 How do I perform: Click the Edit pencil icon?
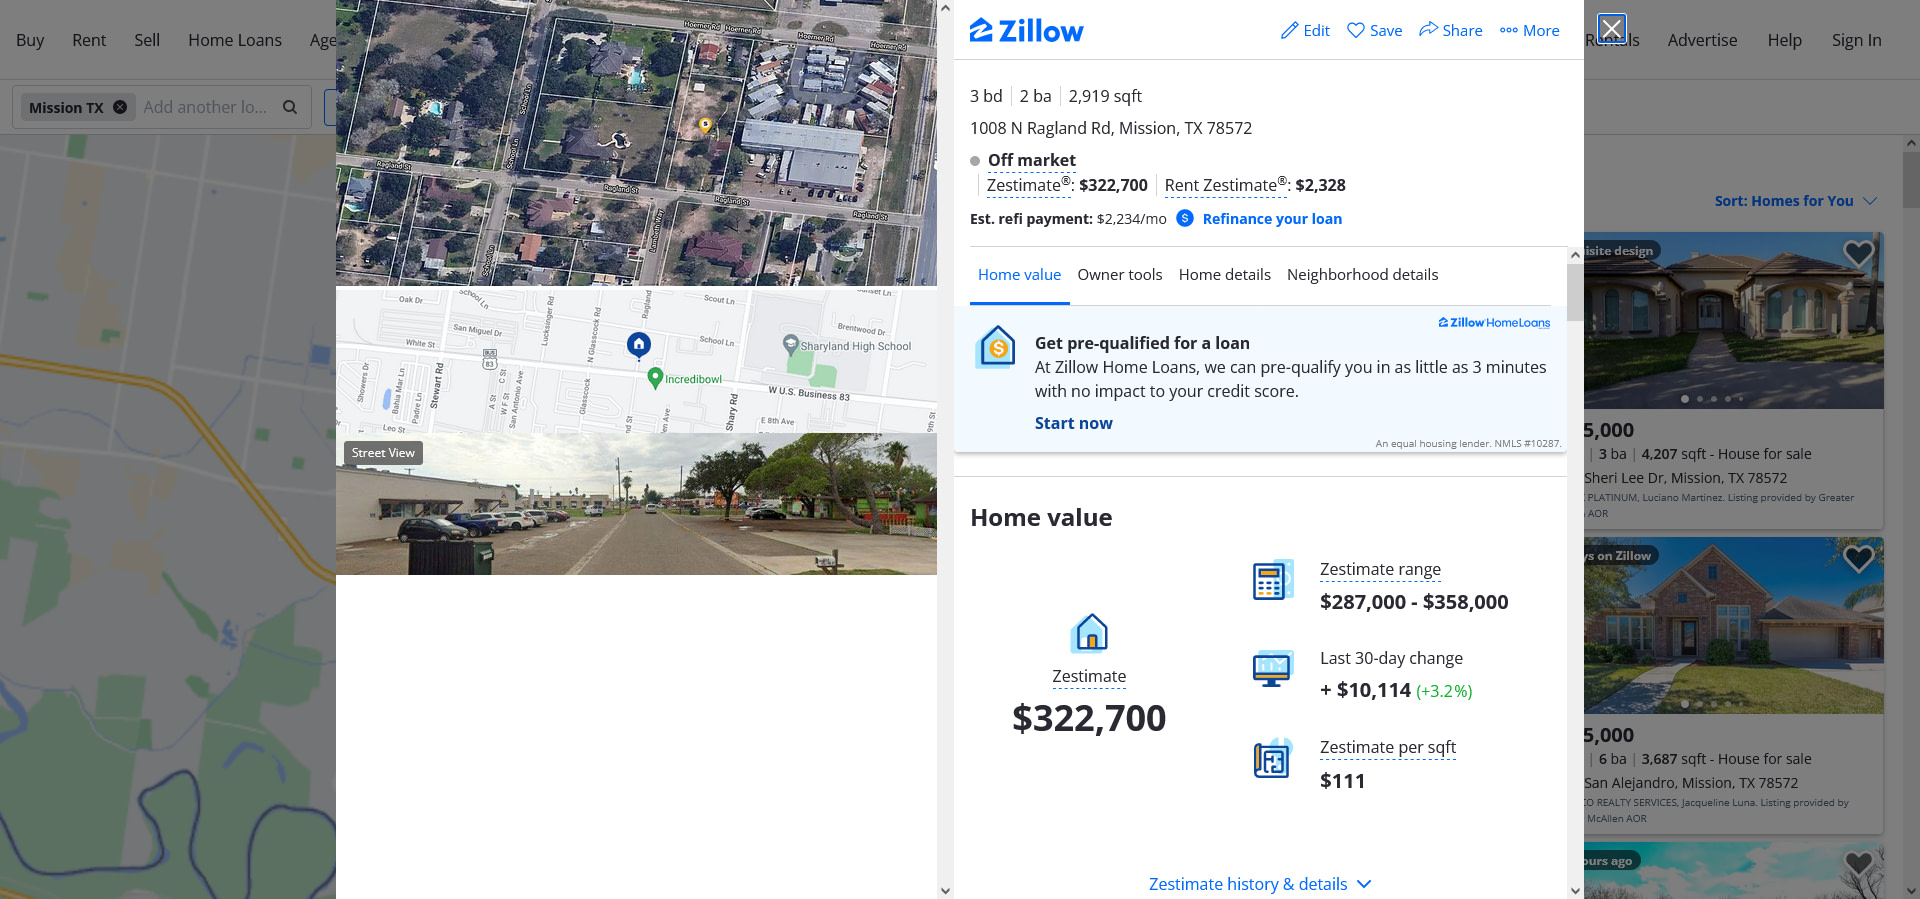(x=1289, y=31)
